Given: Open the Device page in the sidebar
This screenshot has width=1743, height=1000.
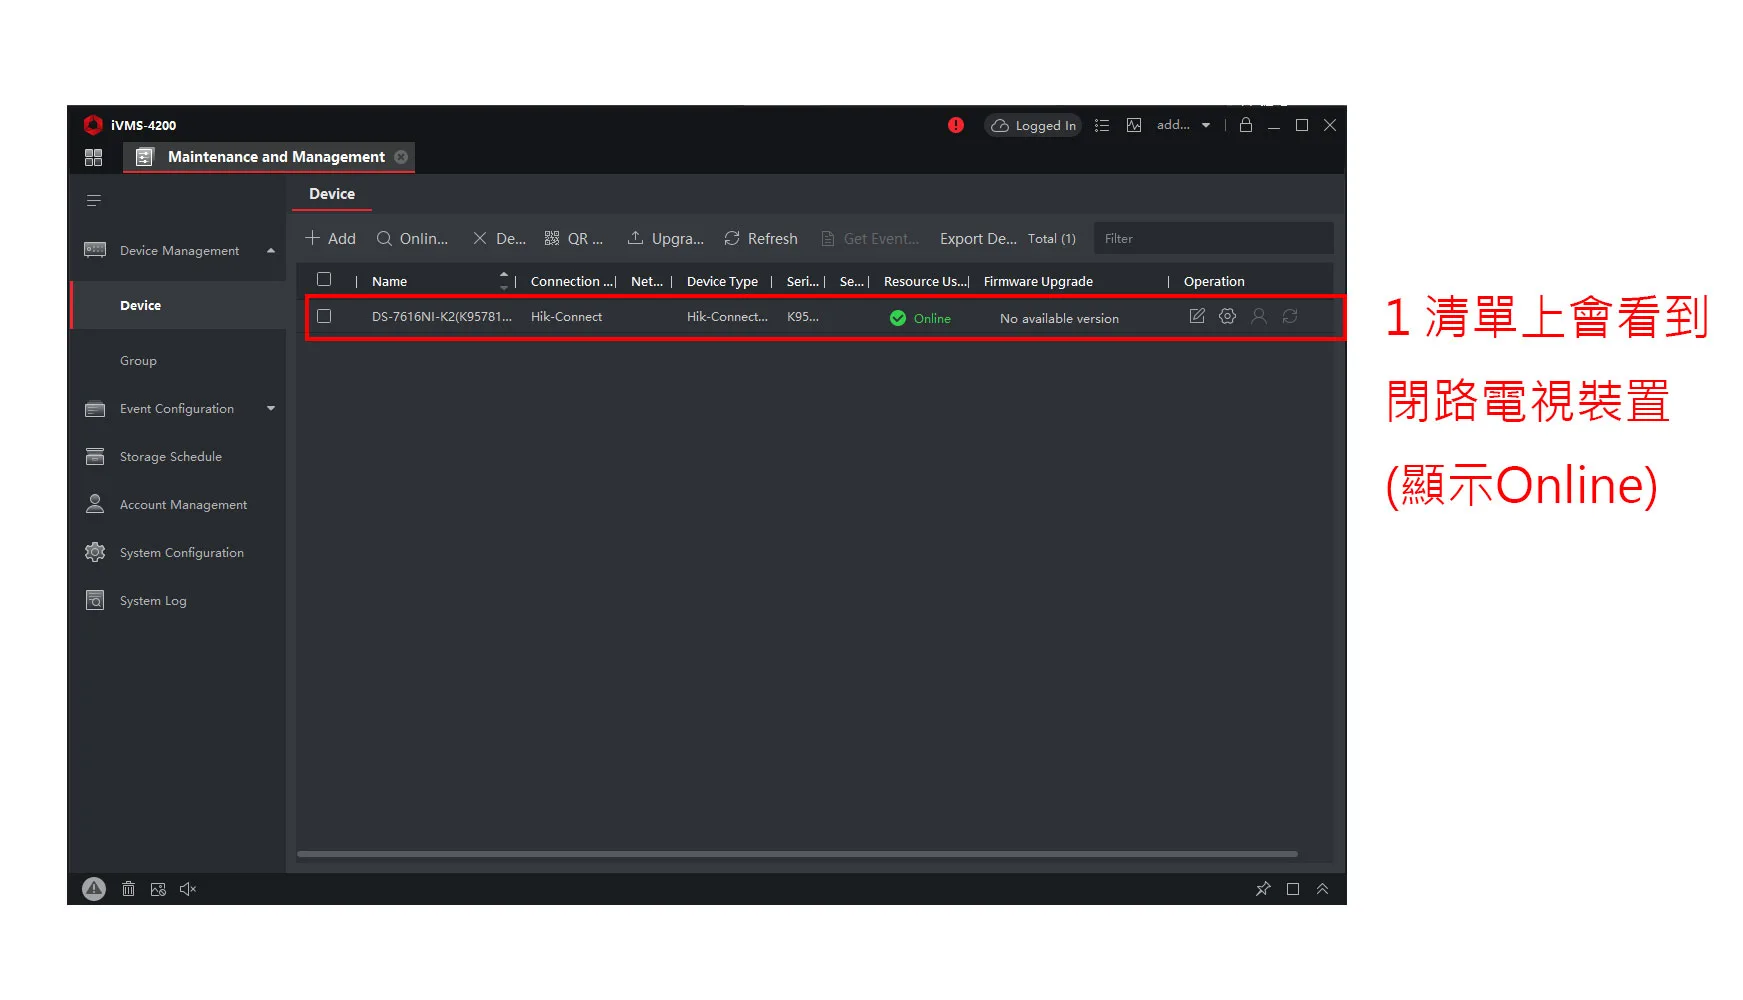Looking at the screenshot, I should pos(178,305).
